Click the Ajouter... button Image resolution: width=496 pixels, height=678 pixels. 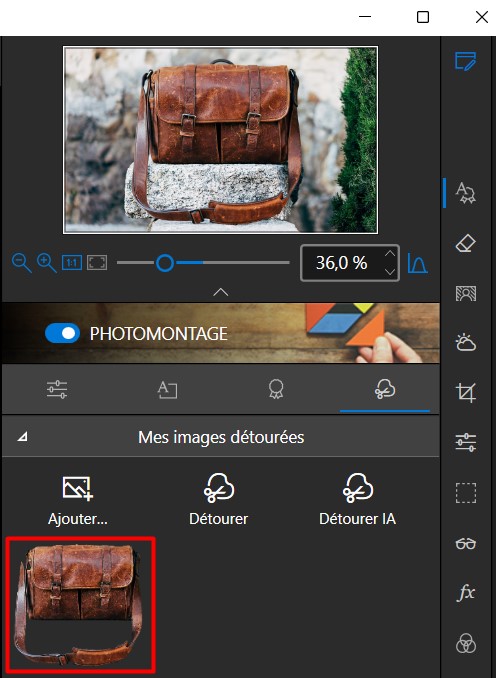(78, 500)
